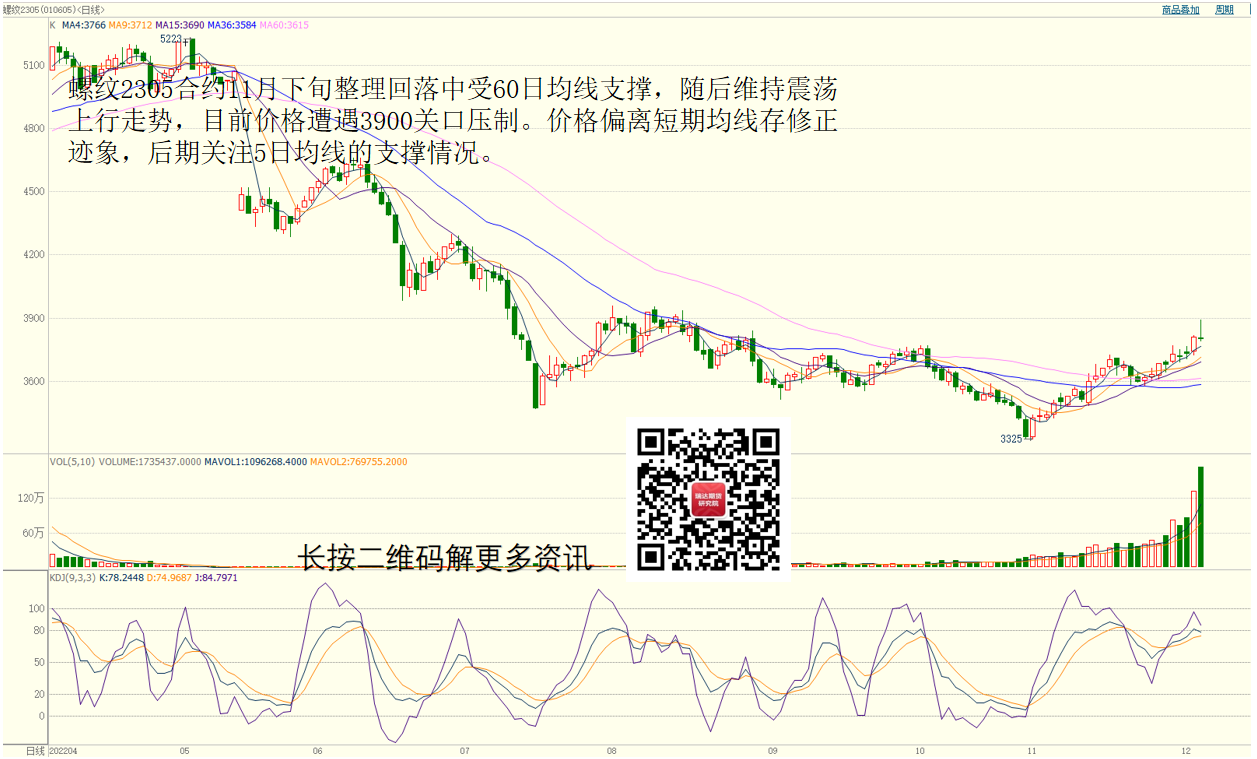The width and height of the screenshot is (1257, 759).
Task: Click the 商品叠加 link
Action: (1180, 10)
